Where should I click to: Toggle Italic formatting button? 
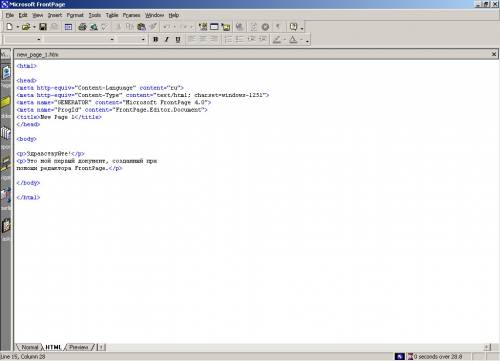coord(167,39)
